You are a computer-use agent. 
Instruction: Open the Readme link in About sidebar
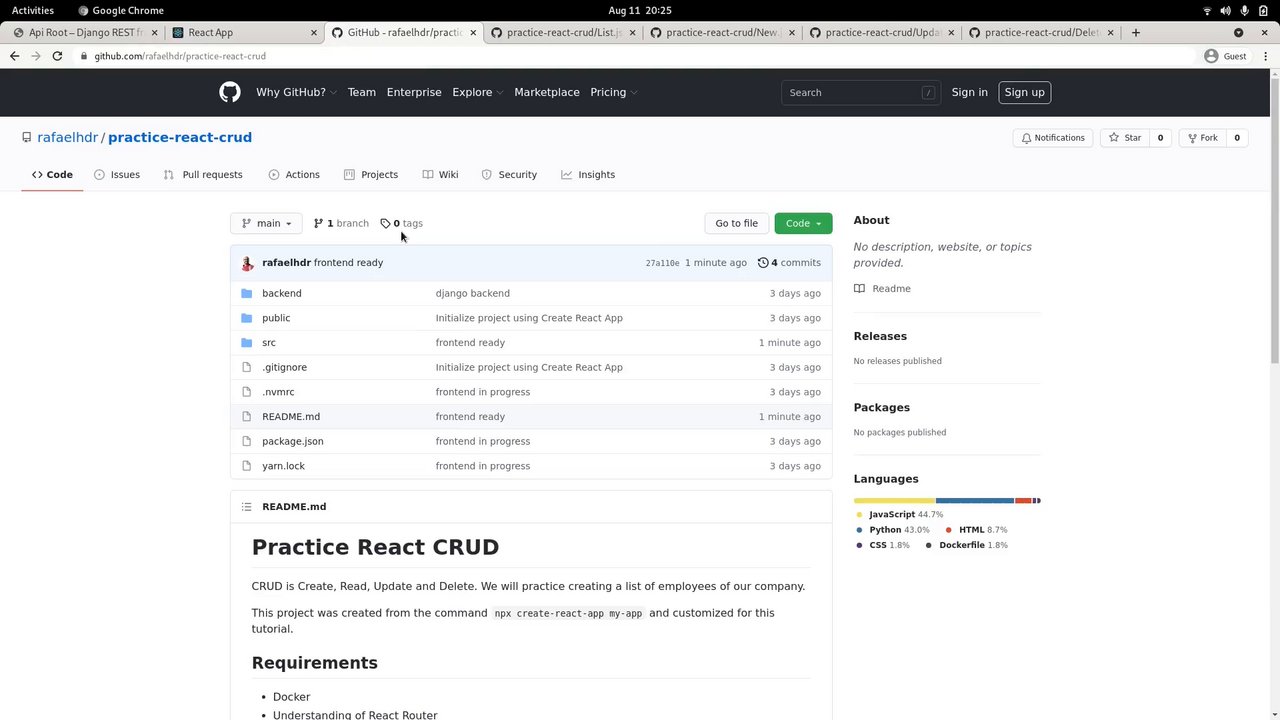[882, 288]
